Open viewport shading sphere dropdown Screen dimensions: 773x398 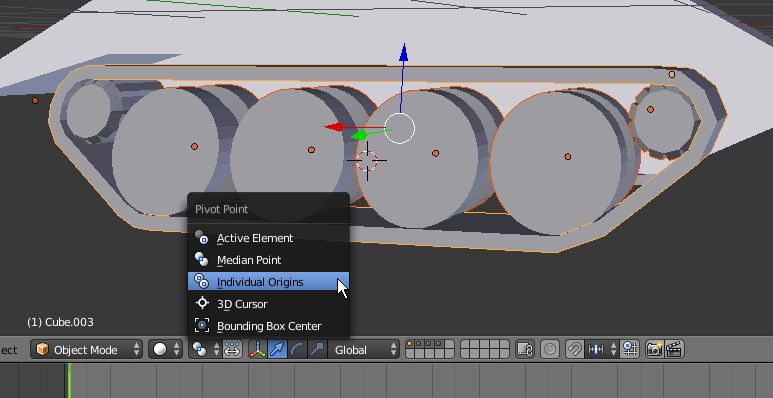click(x=165, y=350)
